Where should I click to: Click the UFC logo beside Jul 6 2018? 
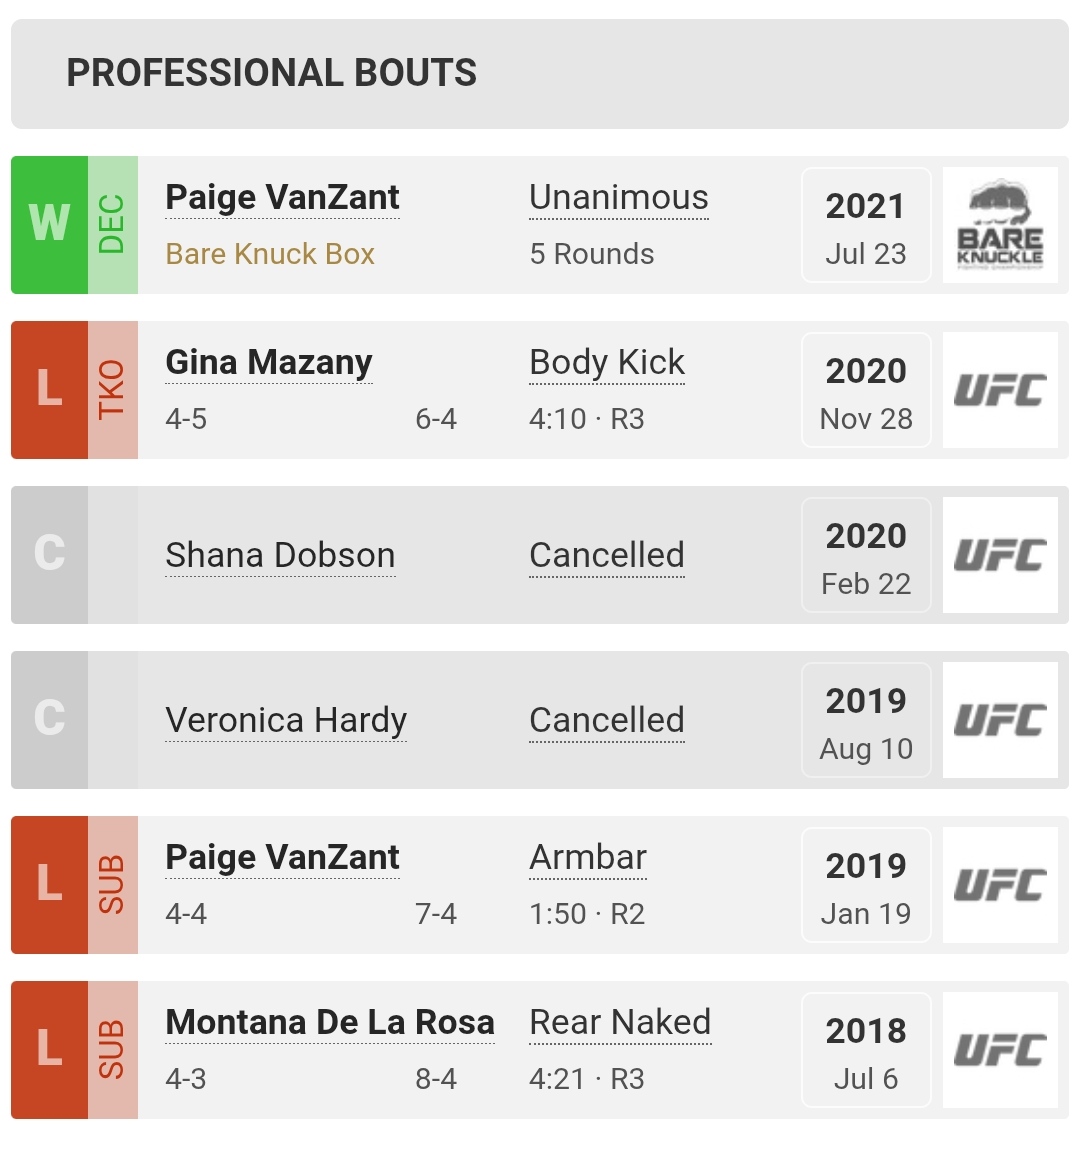(1000, 1050)
